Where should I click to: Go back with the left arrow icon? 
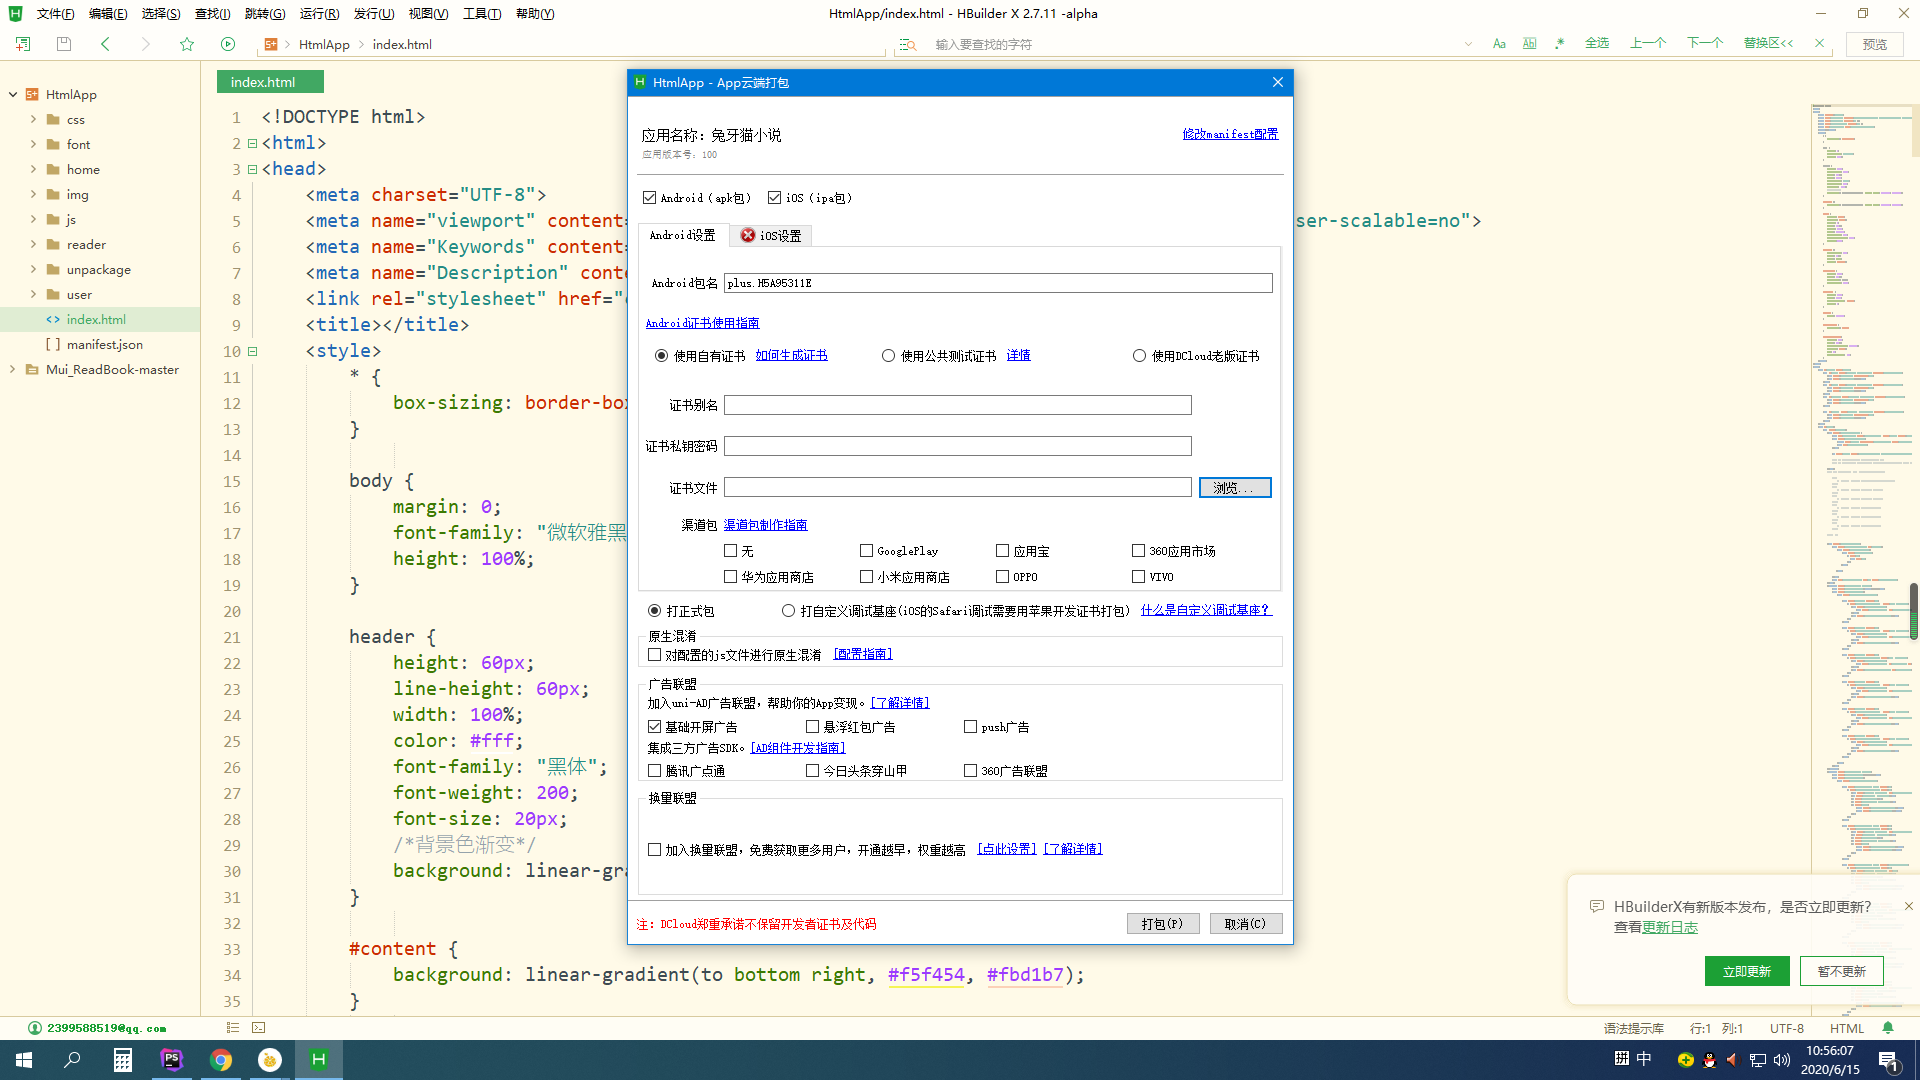click(x=105, y=44)
